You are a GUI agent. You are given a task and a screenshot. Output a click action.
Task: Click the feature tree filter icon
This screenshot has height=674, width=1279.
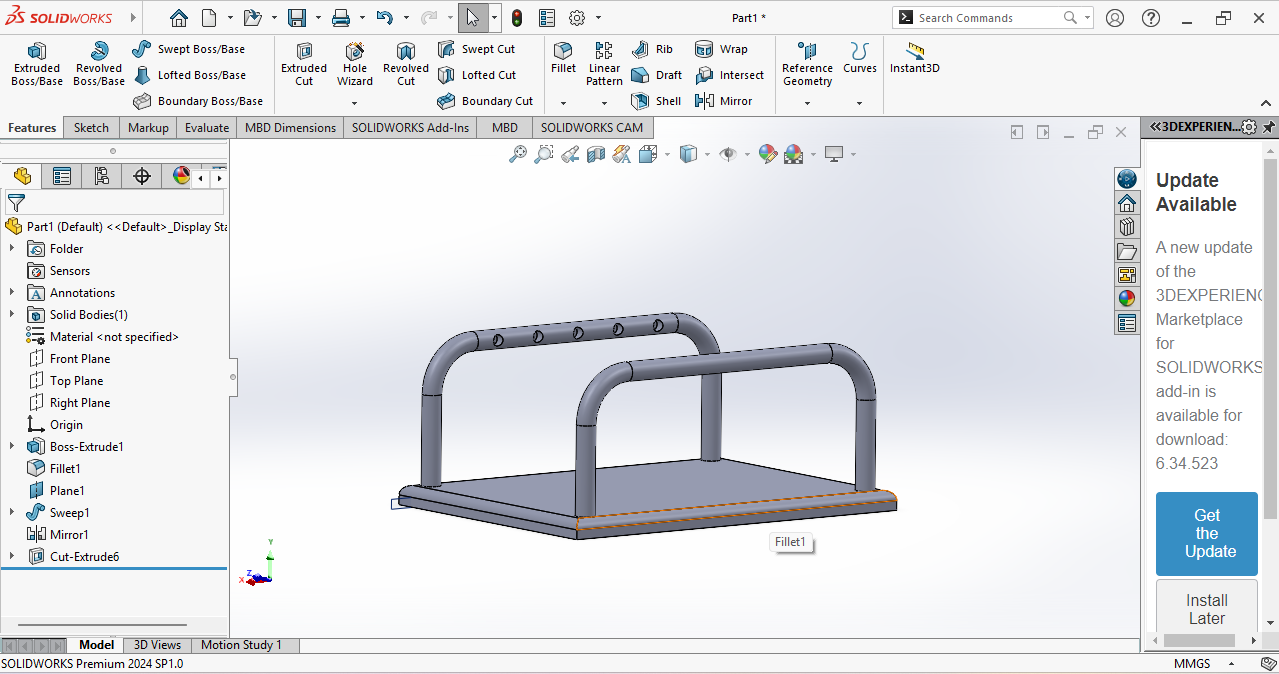pos(16,202)
